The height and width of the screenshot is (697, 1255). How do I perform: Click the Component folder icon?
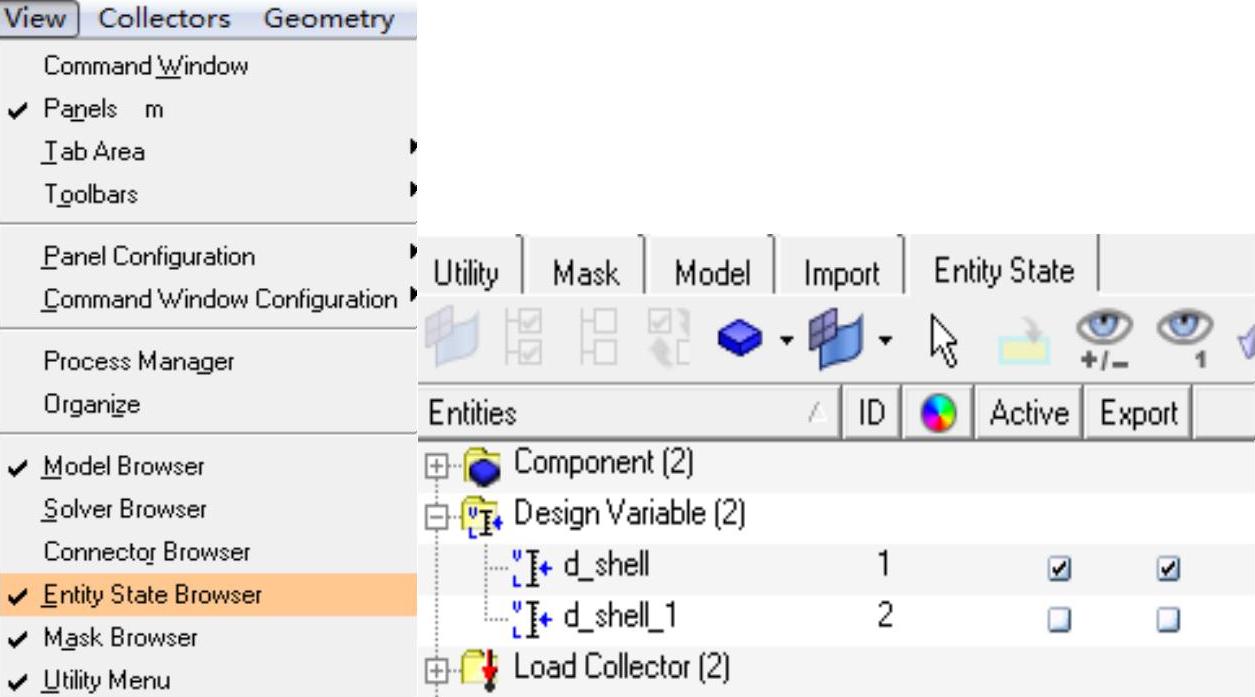tap(485, 464)
